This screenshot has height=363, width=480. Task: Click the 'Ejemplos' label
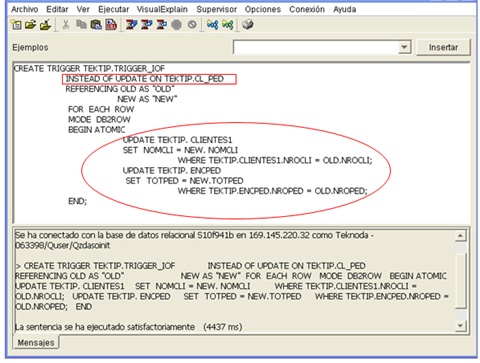coord(30,47)
